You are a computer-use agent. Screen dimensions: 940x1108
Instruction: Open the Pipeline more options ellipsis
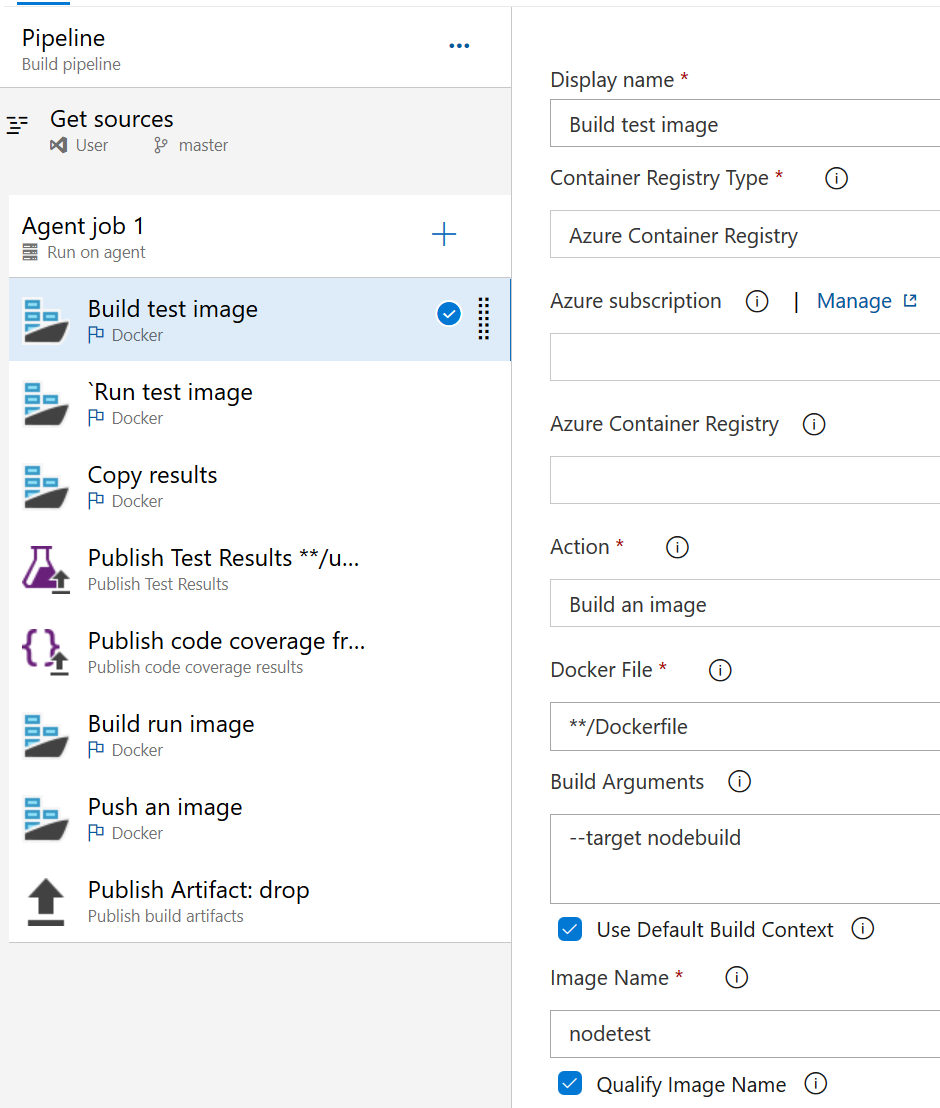pos(459,46)
